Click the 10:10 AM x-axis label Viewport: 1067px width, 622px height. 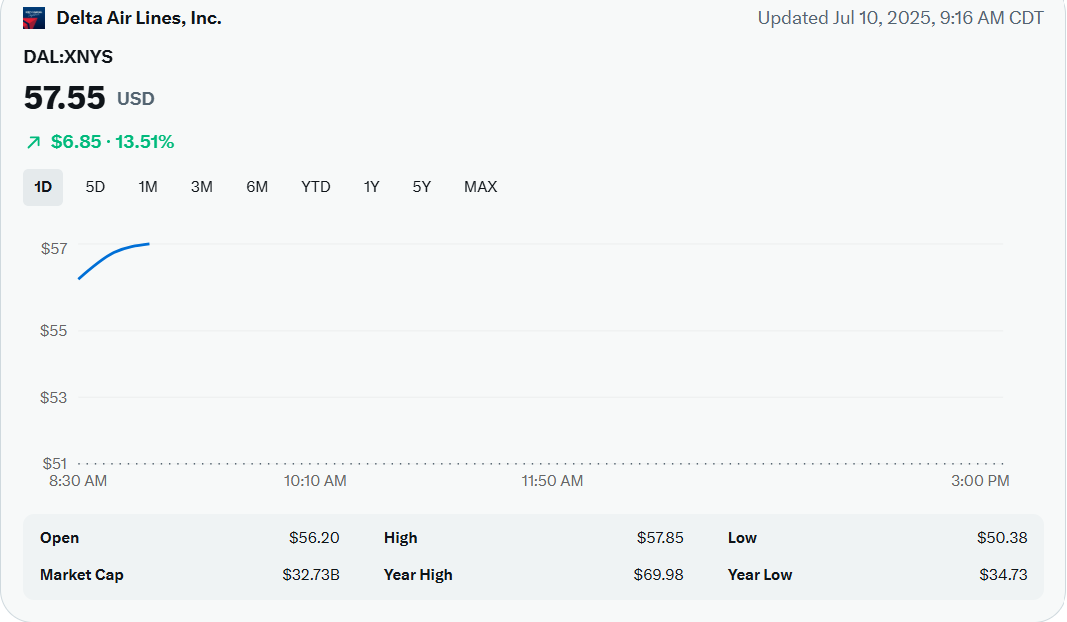pyautogui.click(x=315, y=480)
